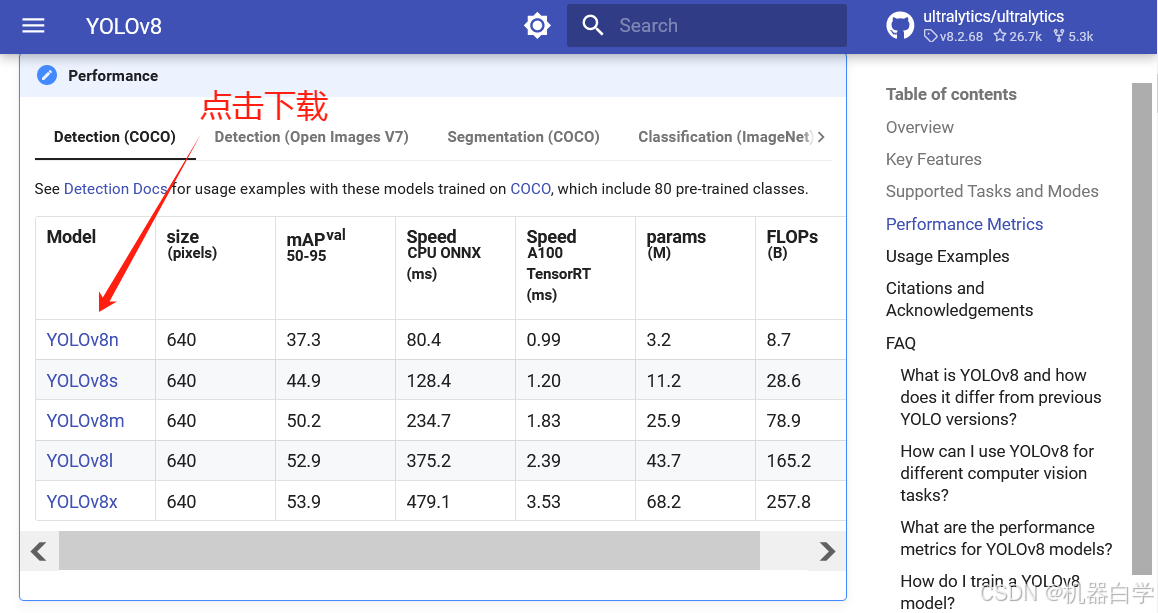Open FAQ 'What is YOLOv8 and how' link
Screen dimensions: 1158x613
[x=1001, y=397]
